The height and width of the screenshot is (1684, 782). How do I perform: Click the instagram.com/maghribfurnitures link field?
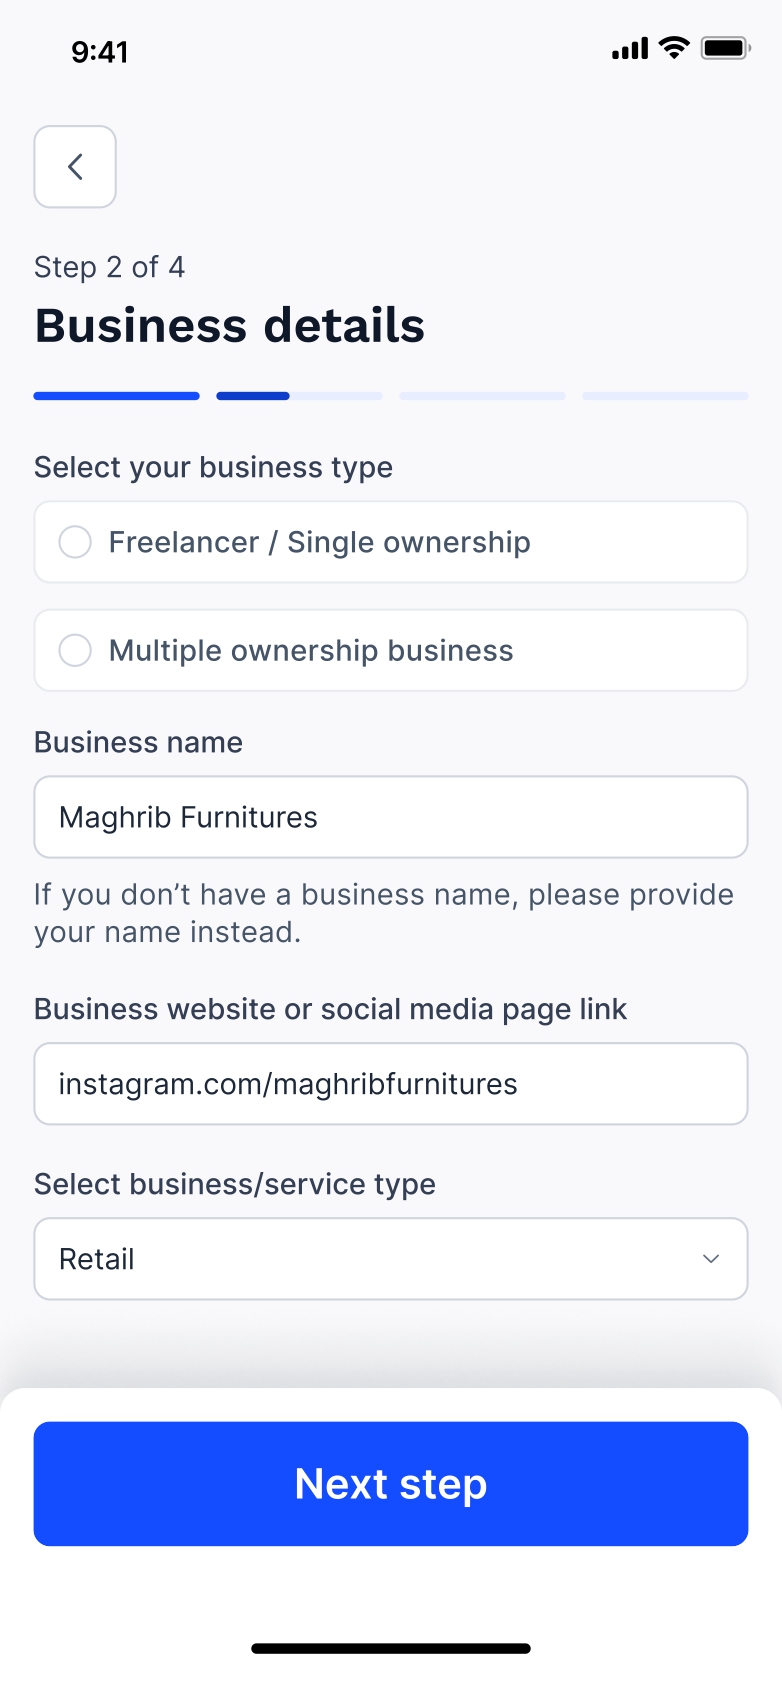[391, 1084]
